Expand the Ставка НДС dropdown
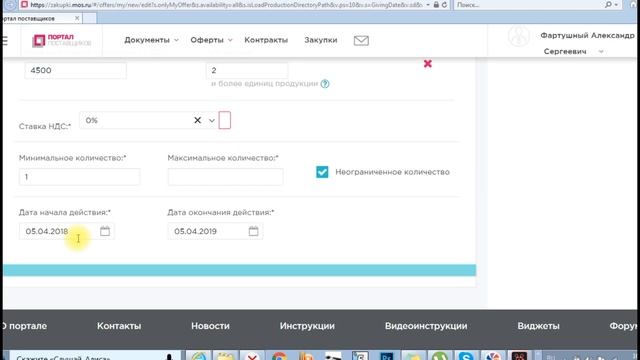Screen dimensions: 640x360 pyautogui.click(x=211, y=120)
